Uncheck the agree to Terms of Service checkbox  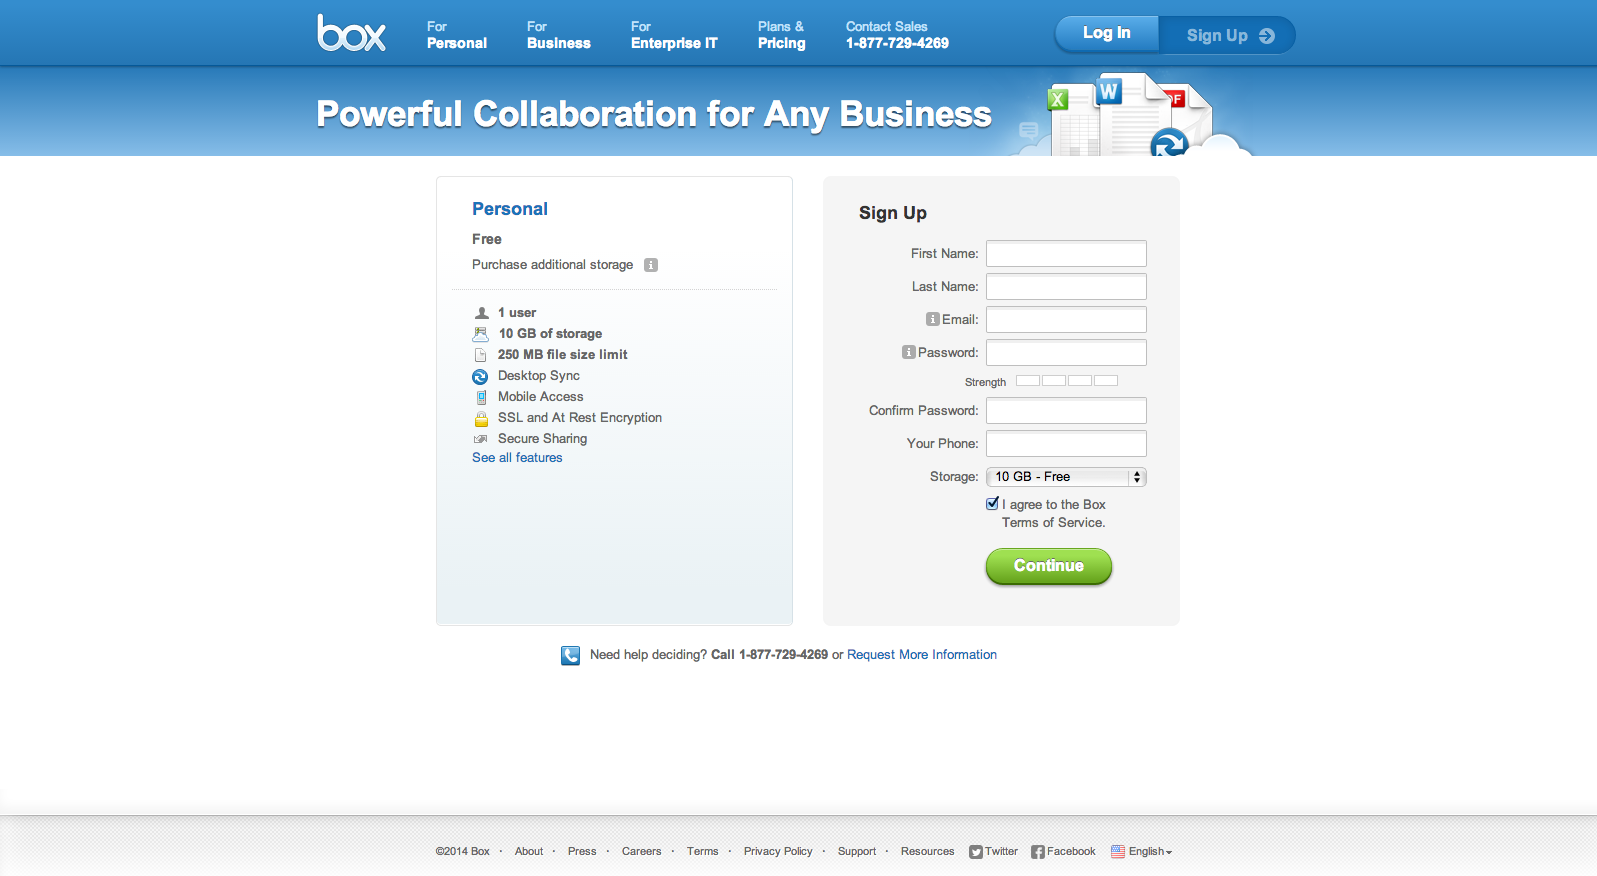coord(992,504)
